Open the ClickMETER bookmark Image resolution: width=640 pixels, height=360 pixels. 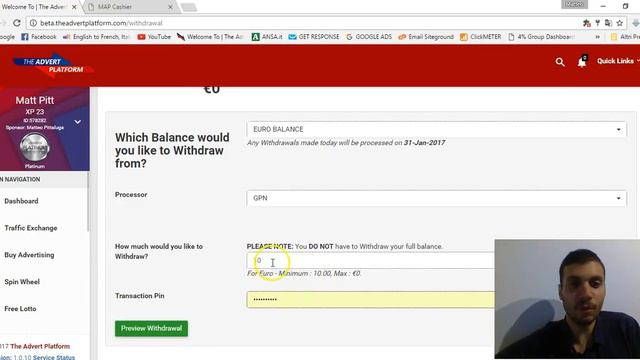(480, 37)
